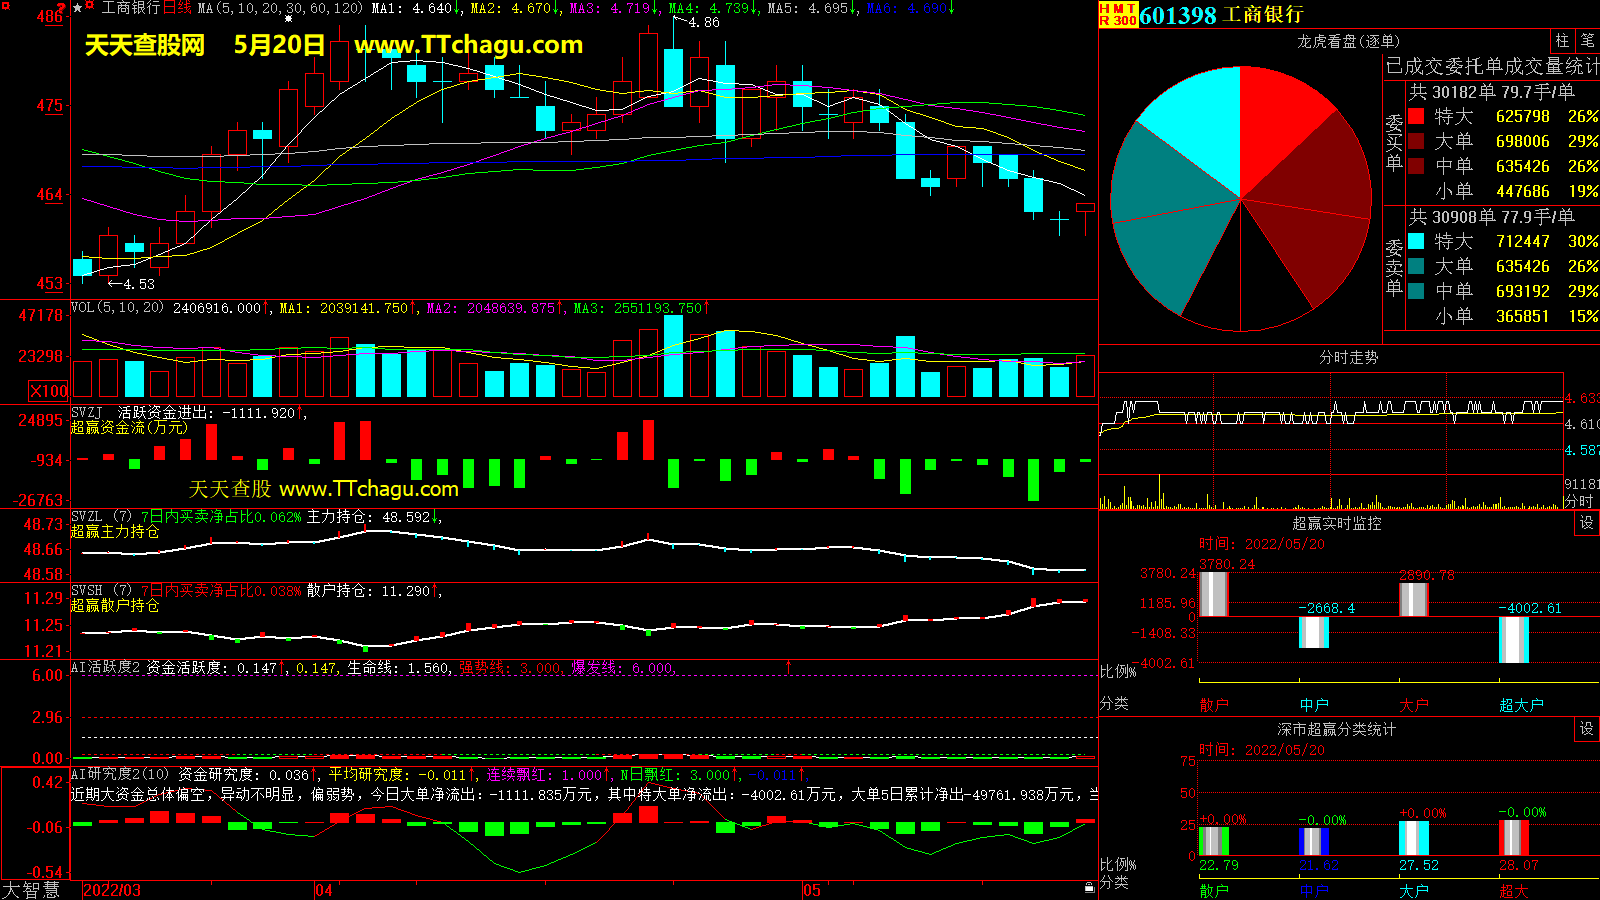Open 设 settings for 超赢实时监控
The width and height of the screenshot is (1600, 900).
pos(1586,523)
